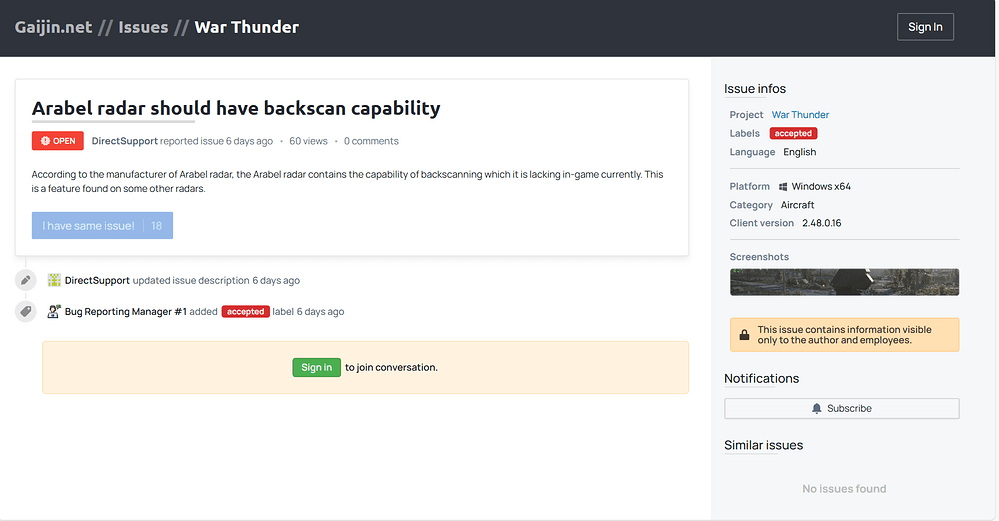999x521 pixels.
Task: Click DirectSupport avatar in the update entry
Action: (54, 280)
